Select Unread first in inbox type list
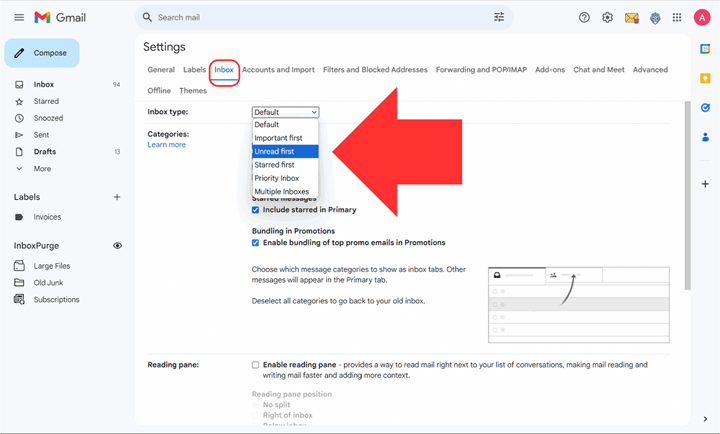The height and width of the screenshot is (434, 720). (x=274, y=152)
